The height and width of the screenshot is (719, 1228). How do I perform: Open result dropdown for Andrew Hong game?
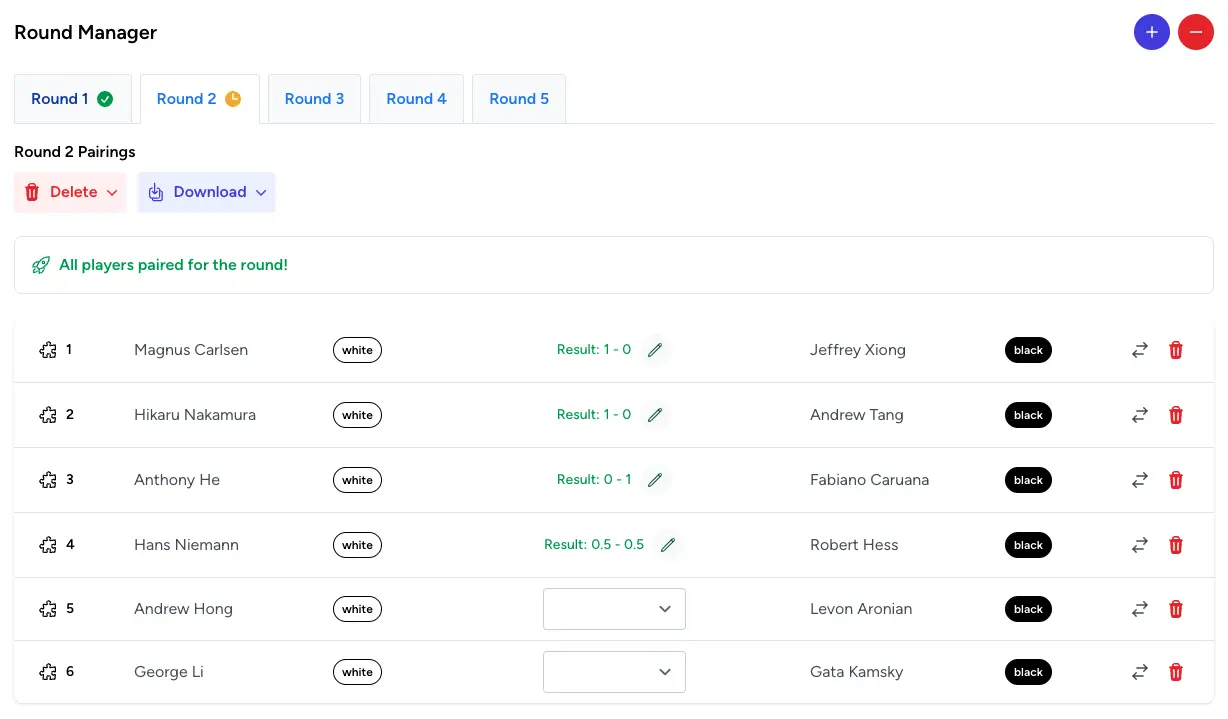coord(614,609)
